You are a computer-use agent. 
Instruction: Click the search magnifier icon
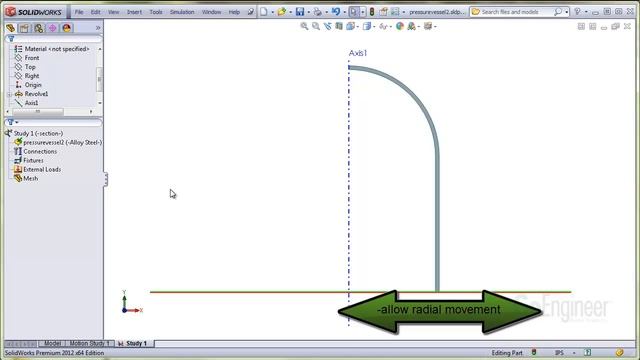click(x=558, y=12)
